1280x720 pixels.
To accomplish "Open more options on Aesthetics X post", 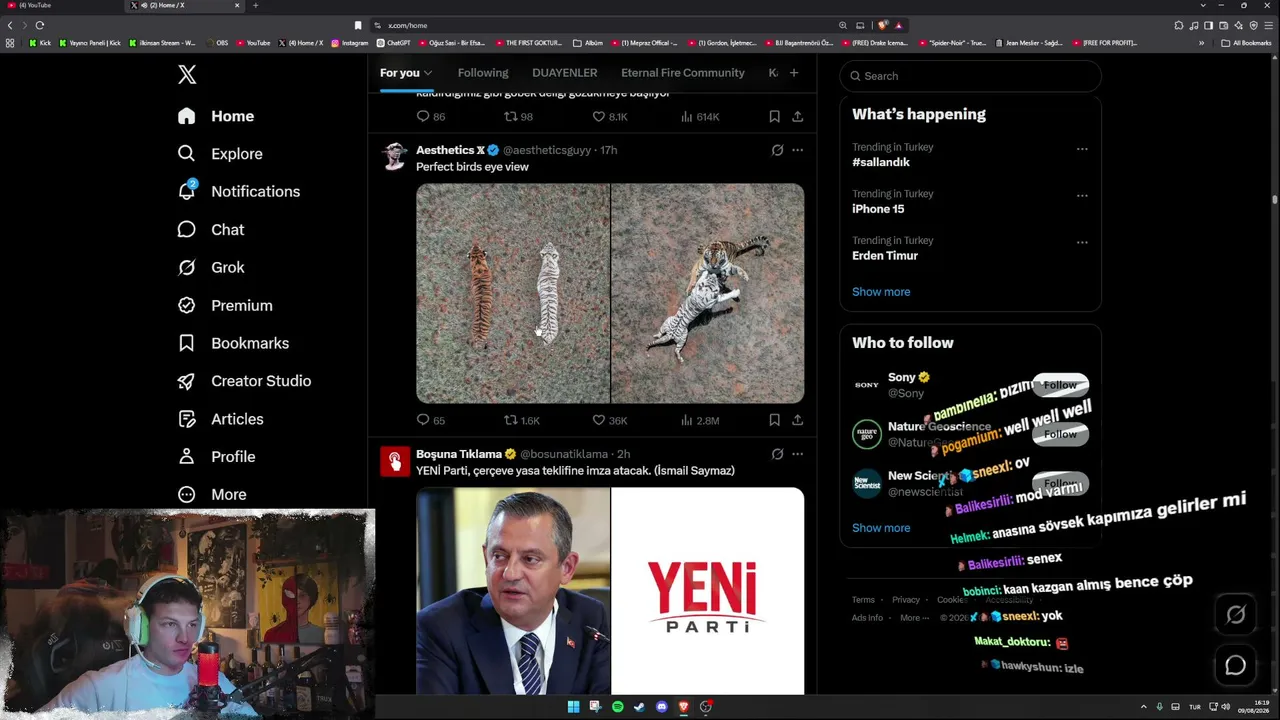I will coord(797,150).
